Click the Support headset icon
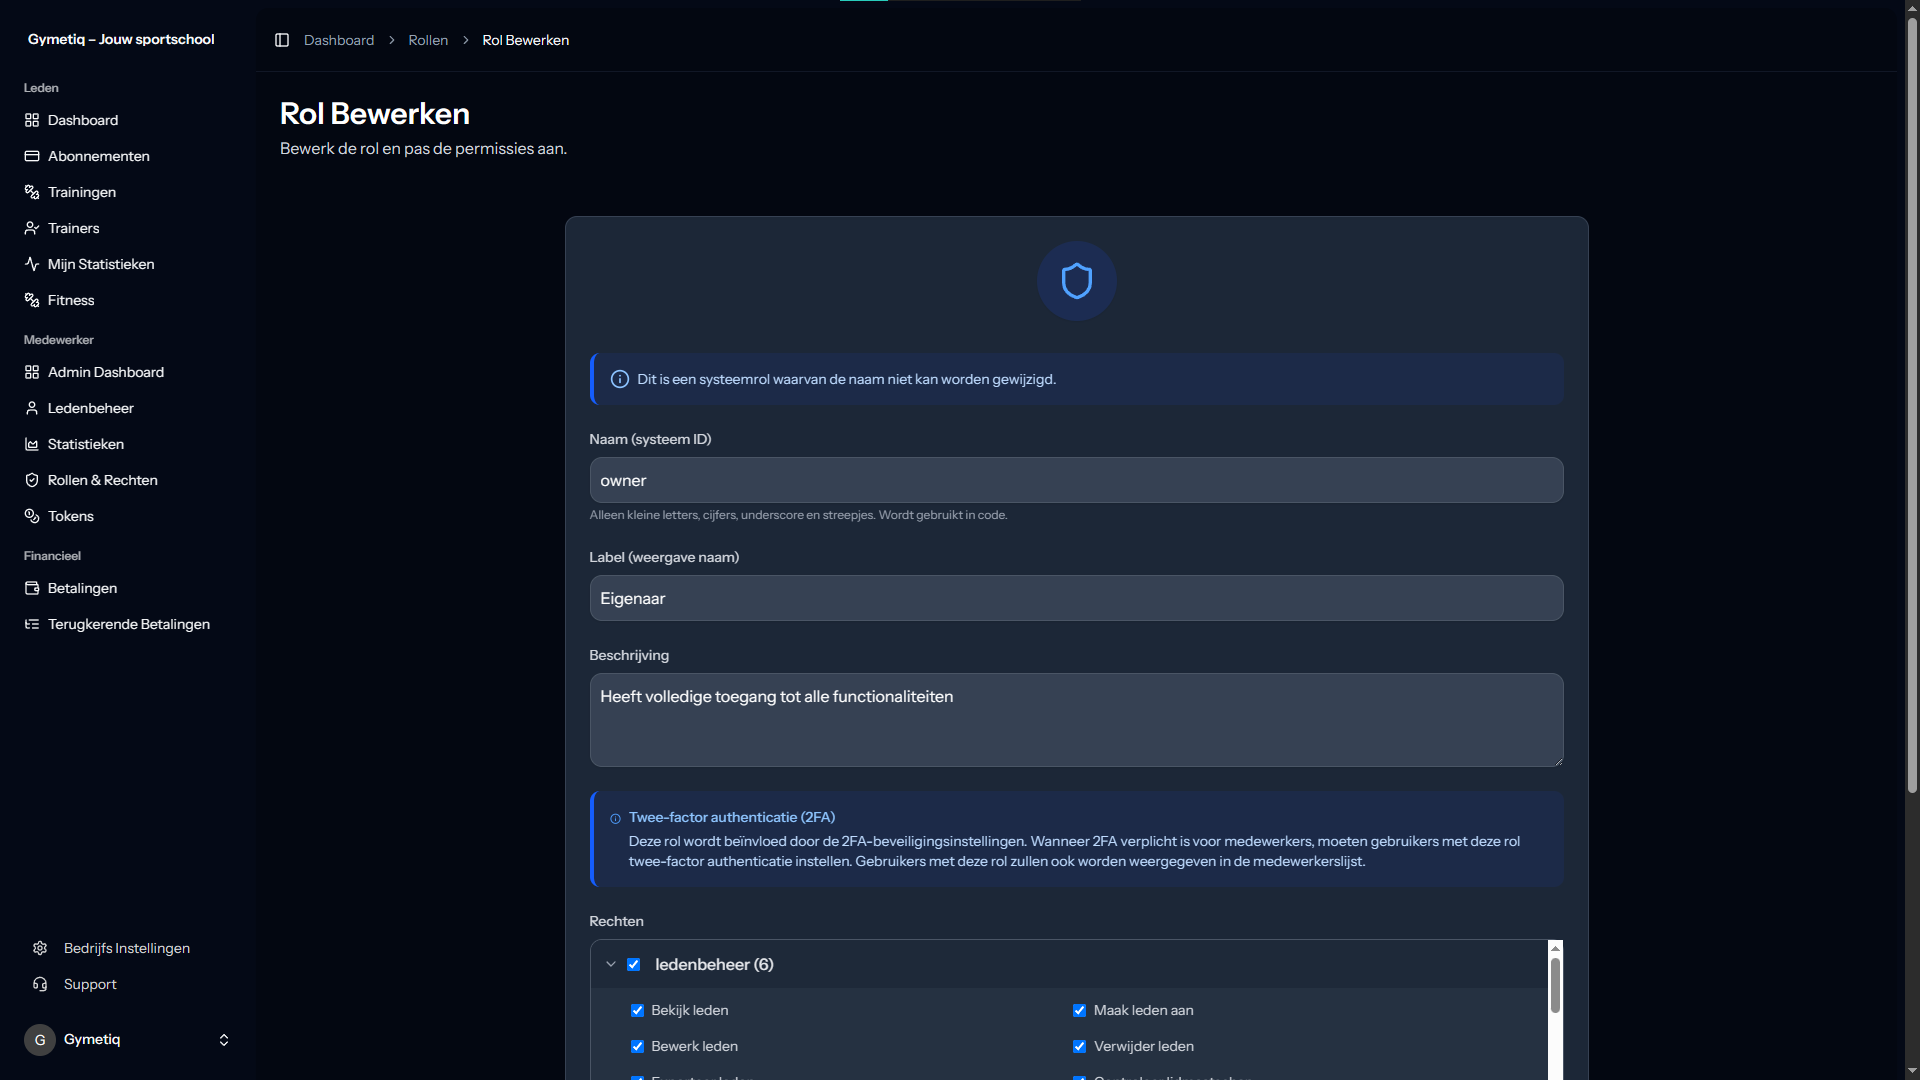 [40, 984]
